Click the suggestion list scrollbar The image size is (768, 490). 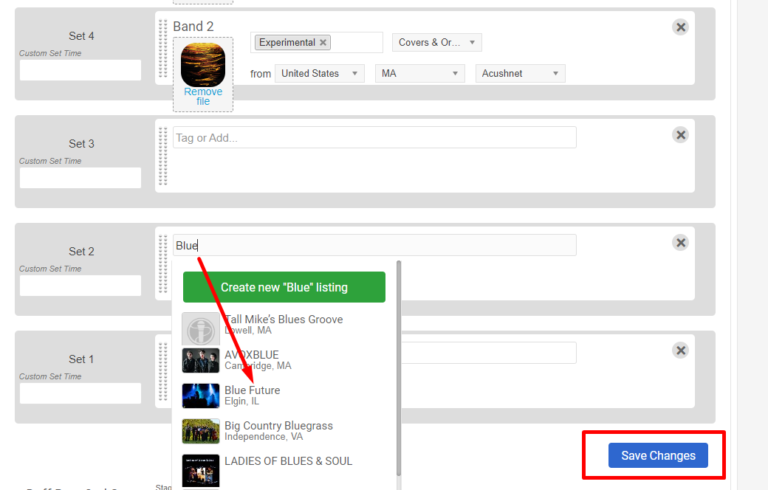click(399, 368)
